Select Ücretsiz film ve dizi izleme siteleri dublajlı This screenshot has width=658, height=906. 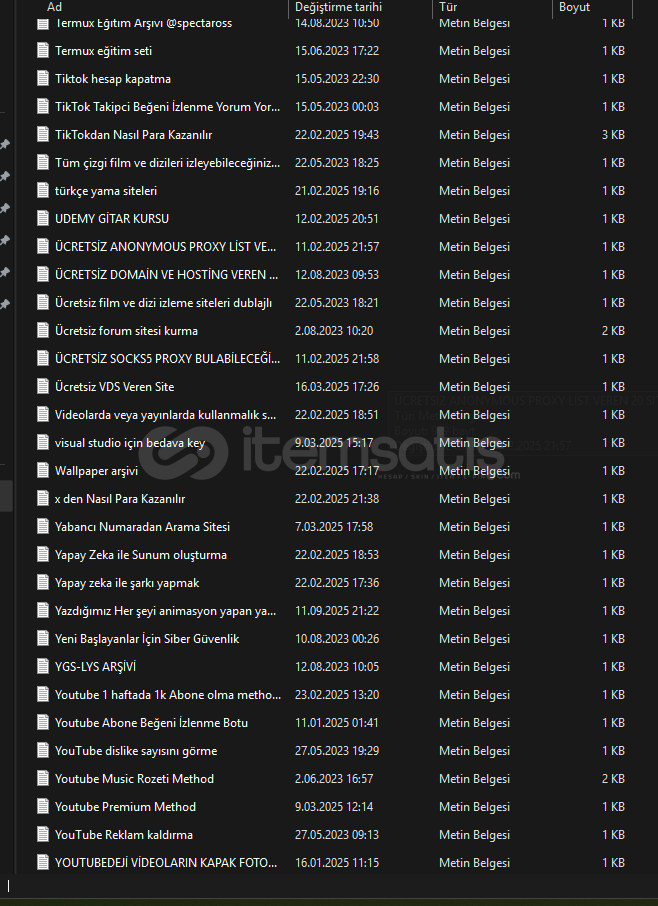click(x=163, y=303)
